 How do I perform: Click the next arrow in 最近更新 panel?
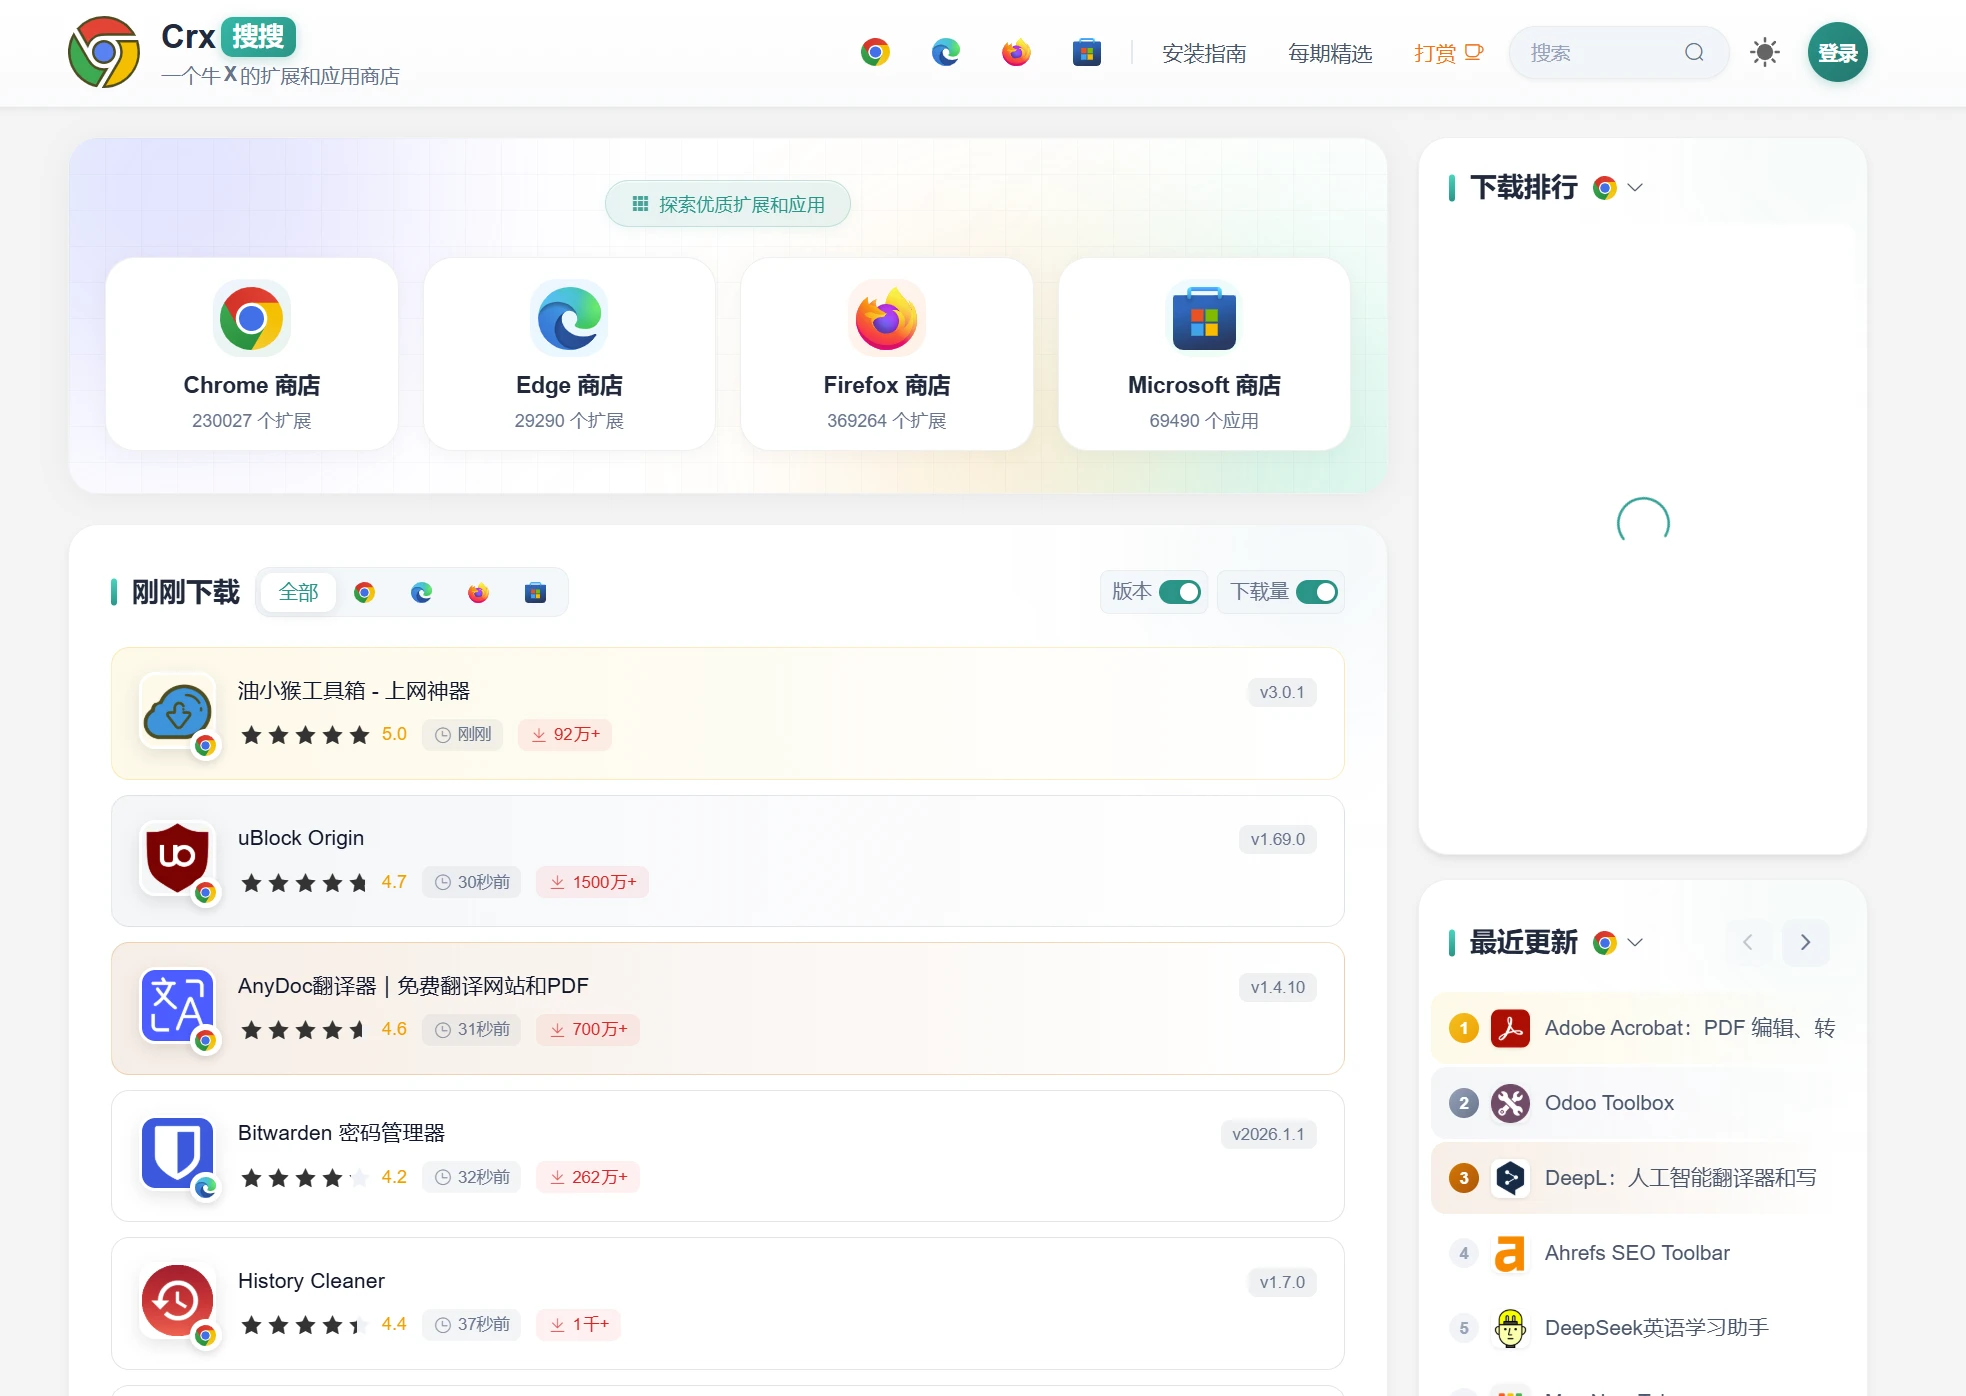[1805, 942]
